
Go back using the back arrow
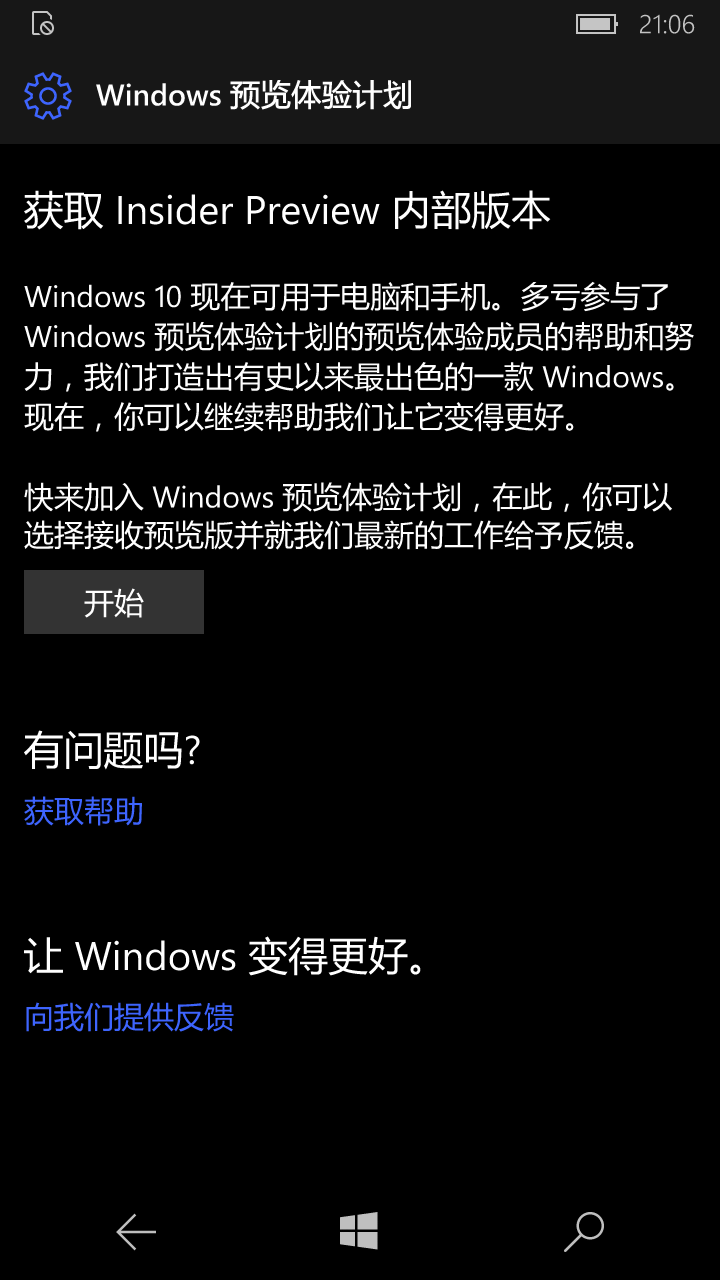coord(136,1232)
